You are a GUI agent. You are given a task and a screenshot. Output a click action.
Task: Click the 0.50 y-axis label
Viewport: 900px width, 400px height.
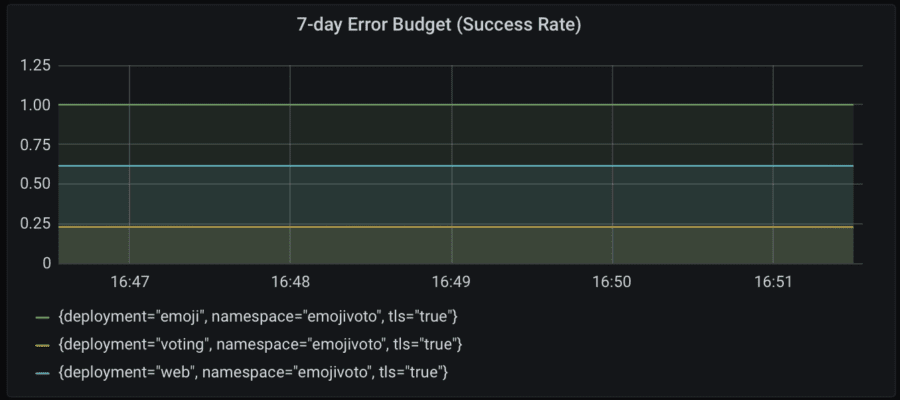[36, 184]
